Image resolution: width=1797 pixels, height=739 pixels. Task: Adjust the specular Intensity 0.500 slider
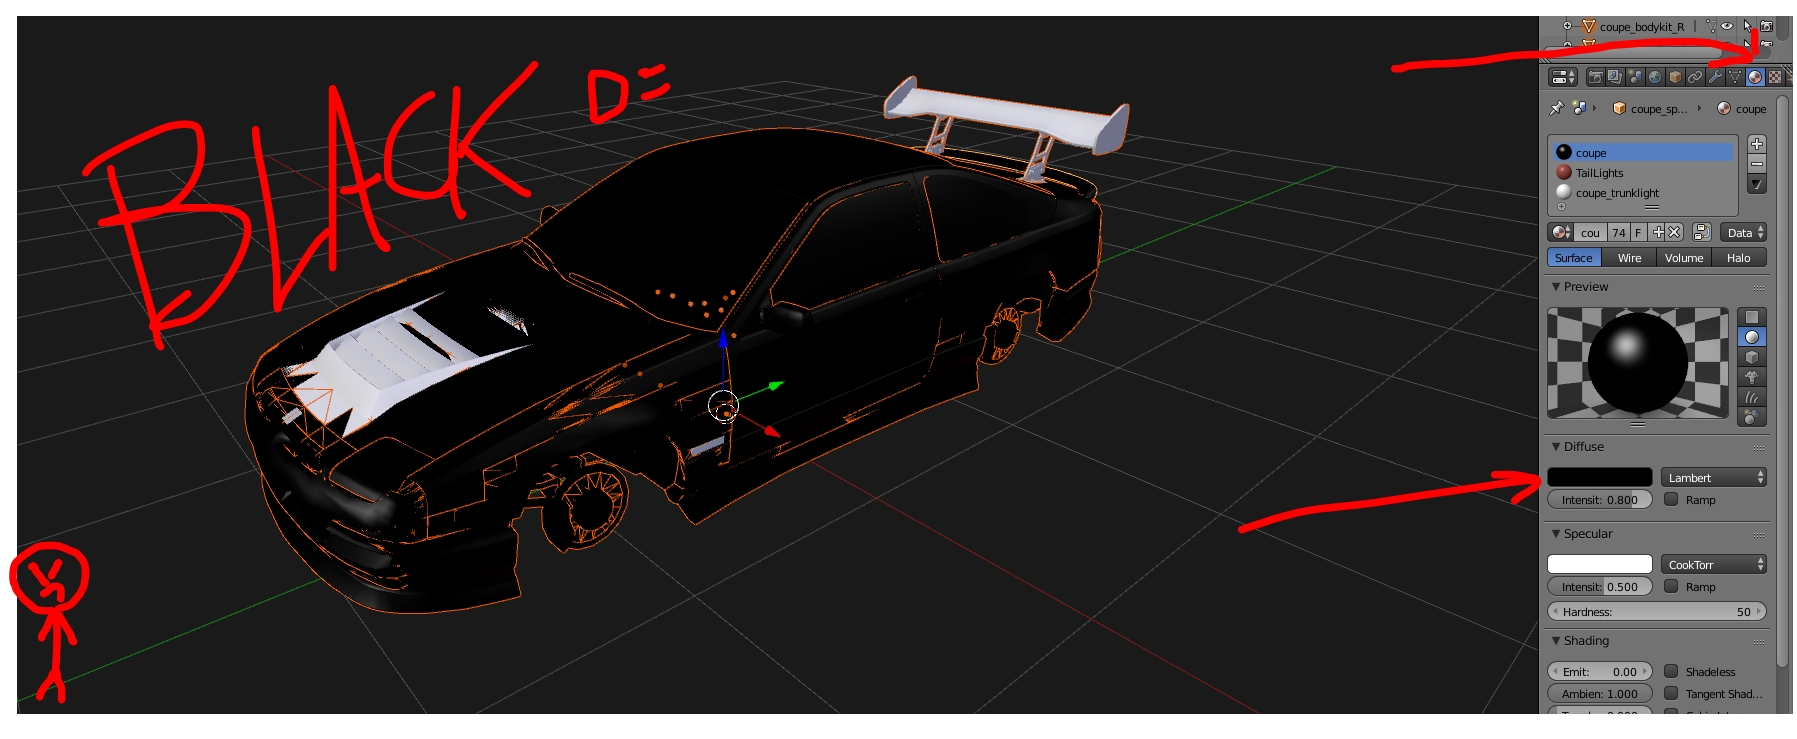[x=1600, y=586]
